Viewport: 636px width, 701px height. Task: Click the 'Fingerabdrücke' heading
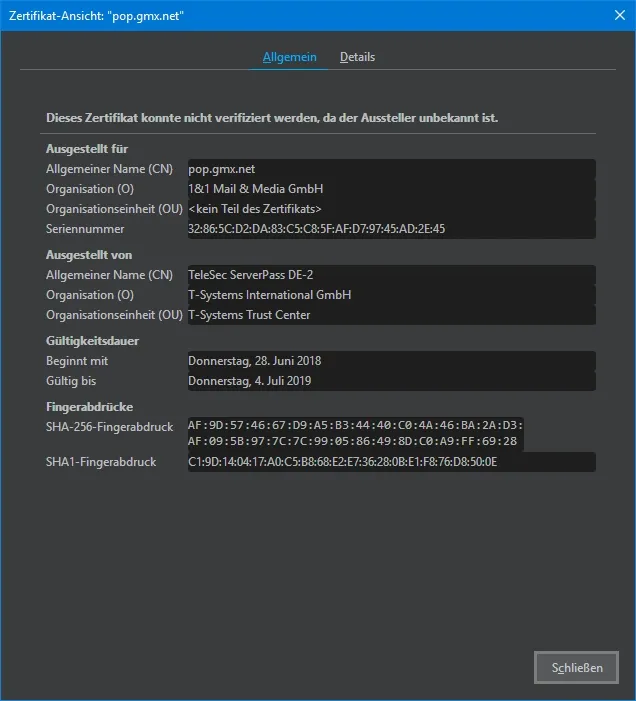point(89,407)
